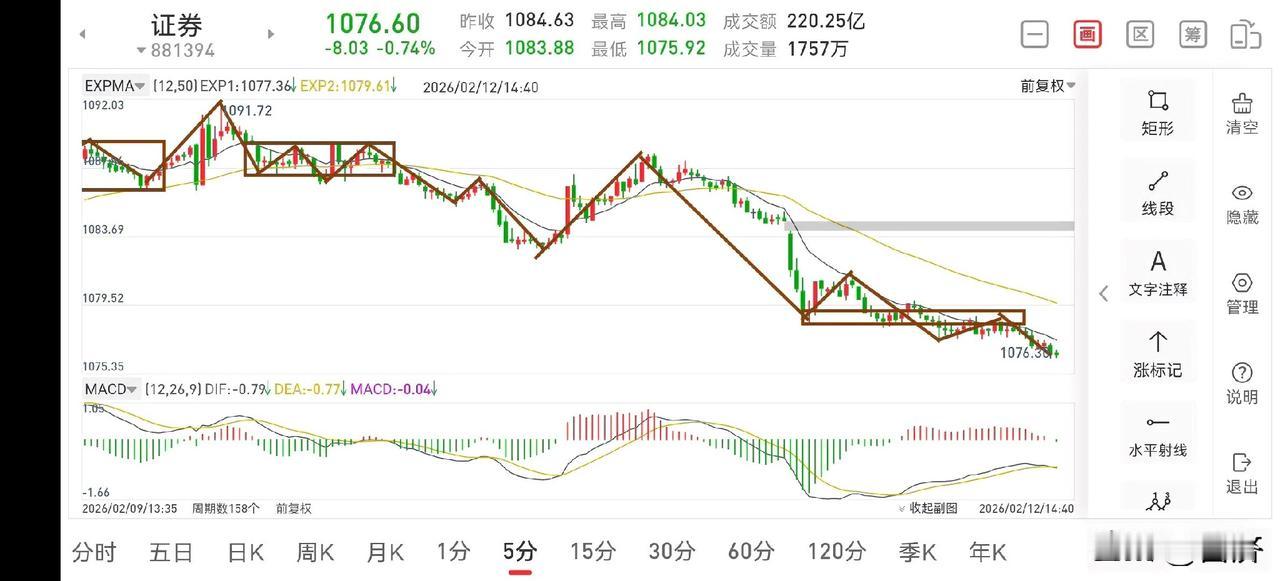This screenshot has height=581, width=1280.
Task: Tap the 周期数158个 label
Action: 226,508
